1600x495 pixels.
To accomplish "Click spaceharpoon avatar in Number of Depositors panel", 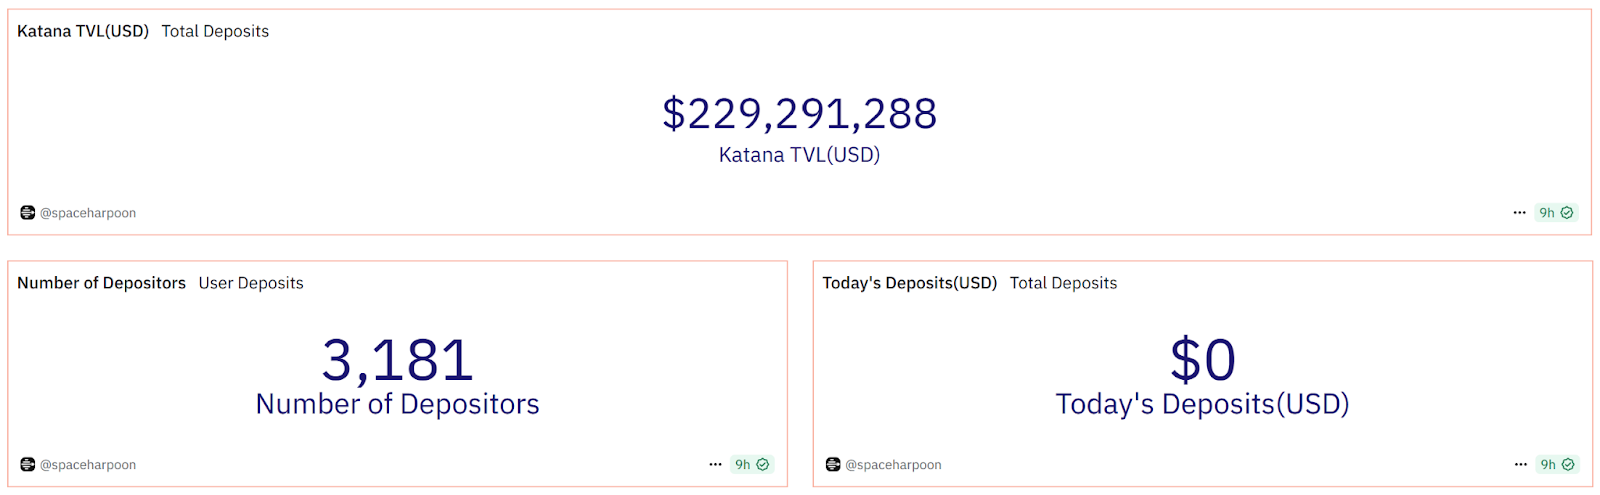I will tap(28, 464).
